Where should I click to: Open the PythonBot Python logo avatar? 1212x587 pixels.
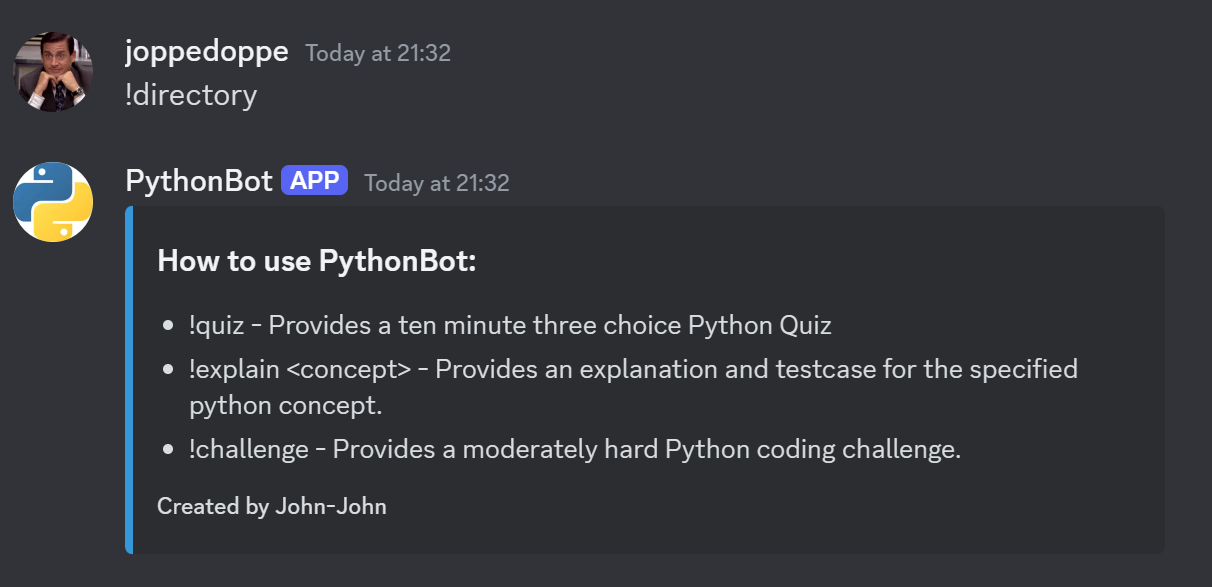[x=53, y=202]
